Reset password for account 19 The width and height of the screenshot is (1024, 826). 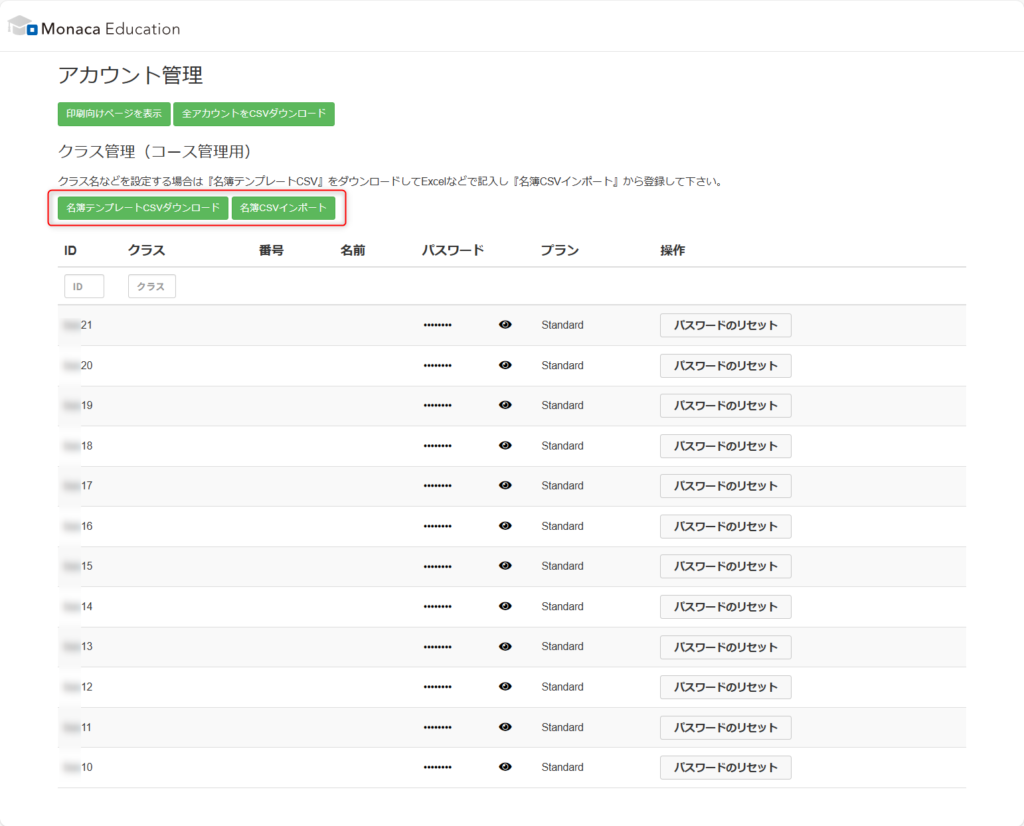click(726, 405)
